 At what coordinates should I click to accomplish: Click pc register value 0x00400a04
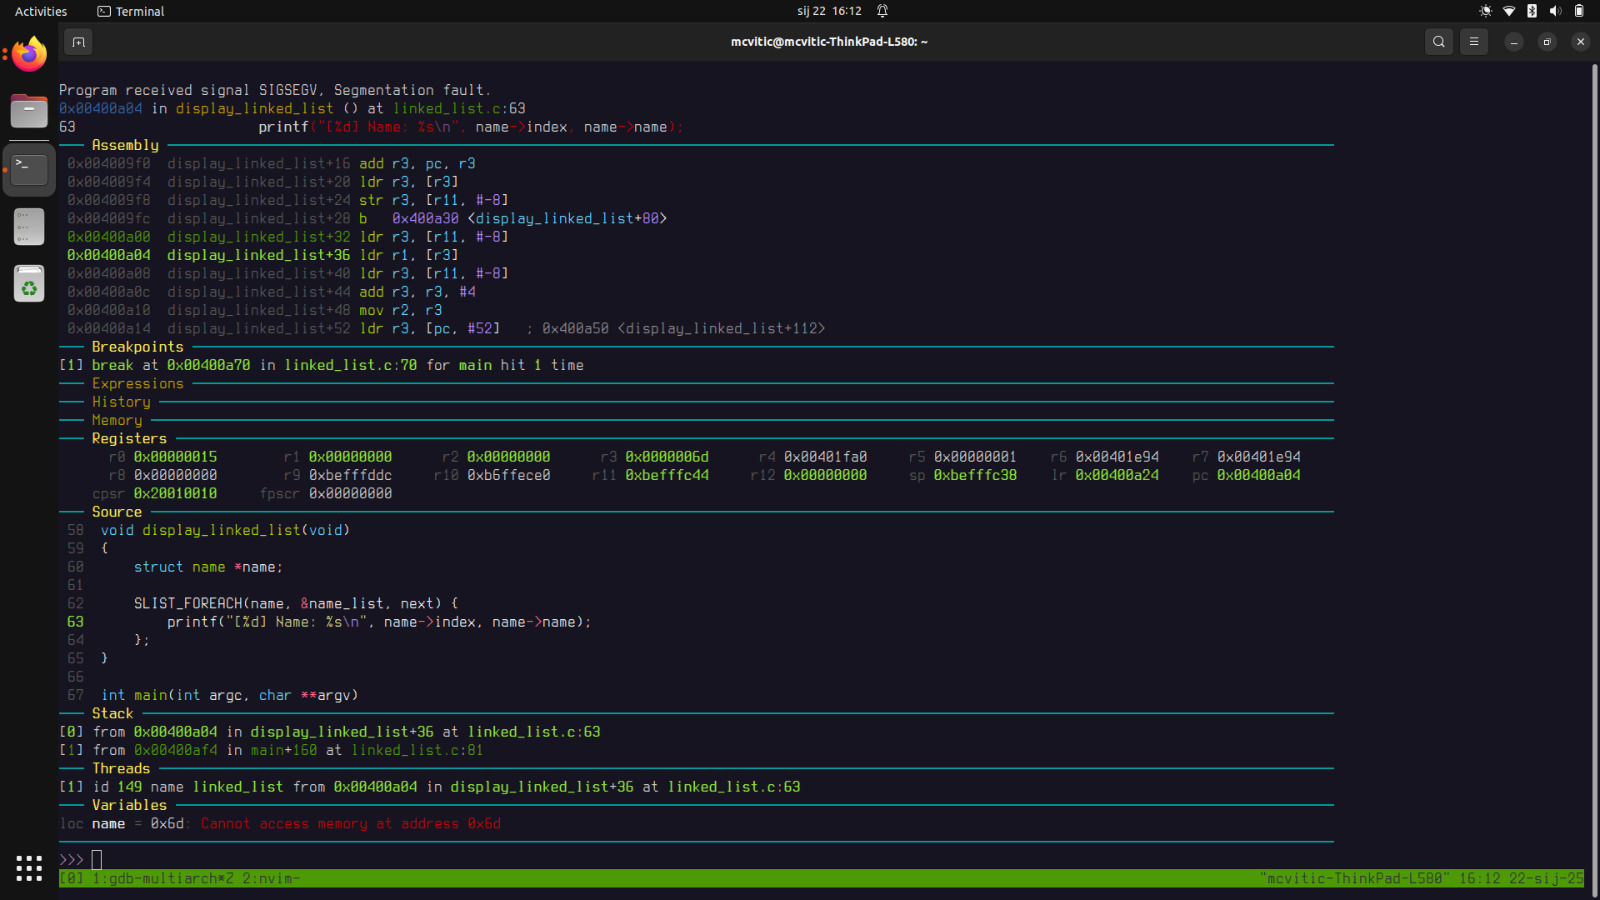point(1259,476)
